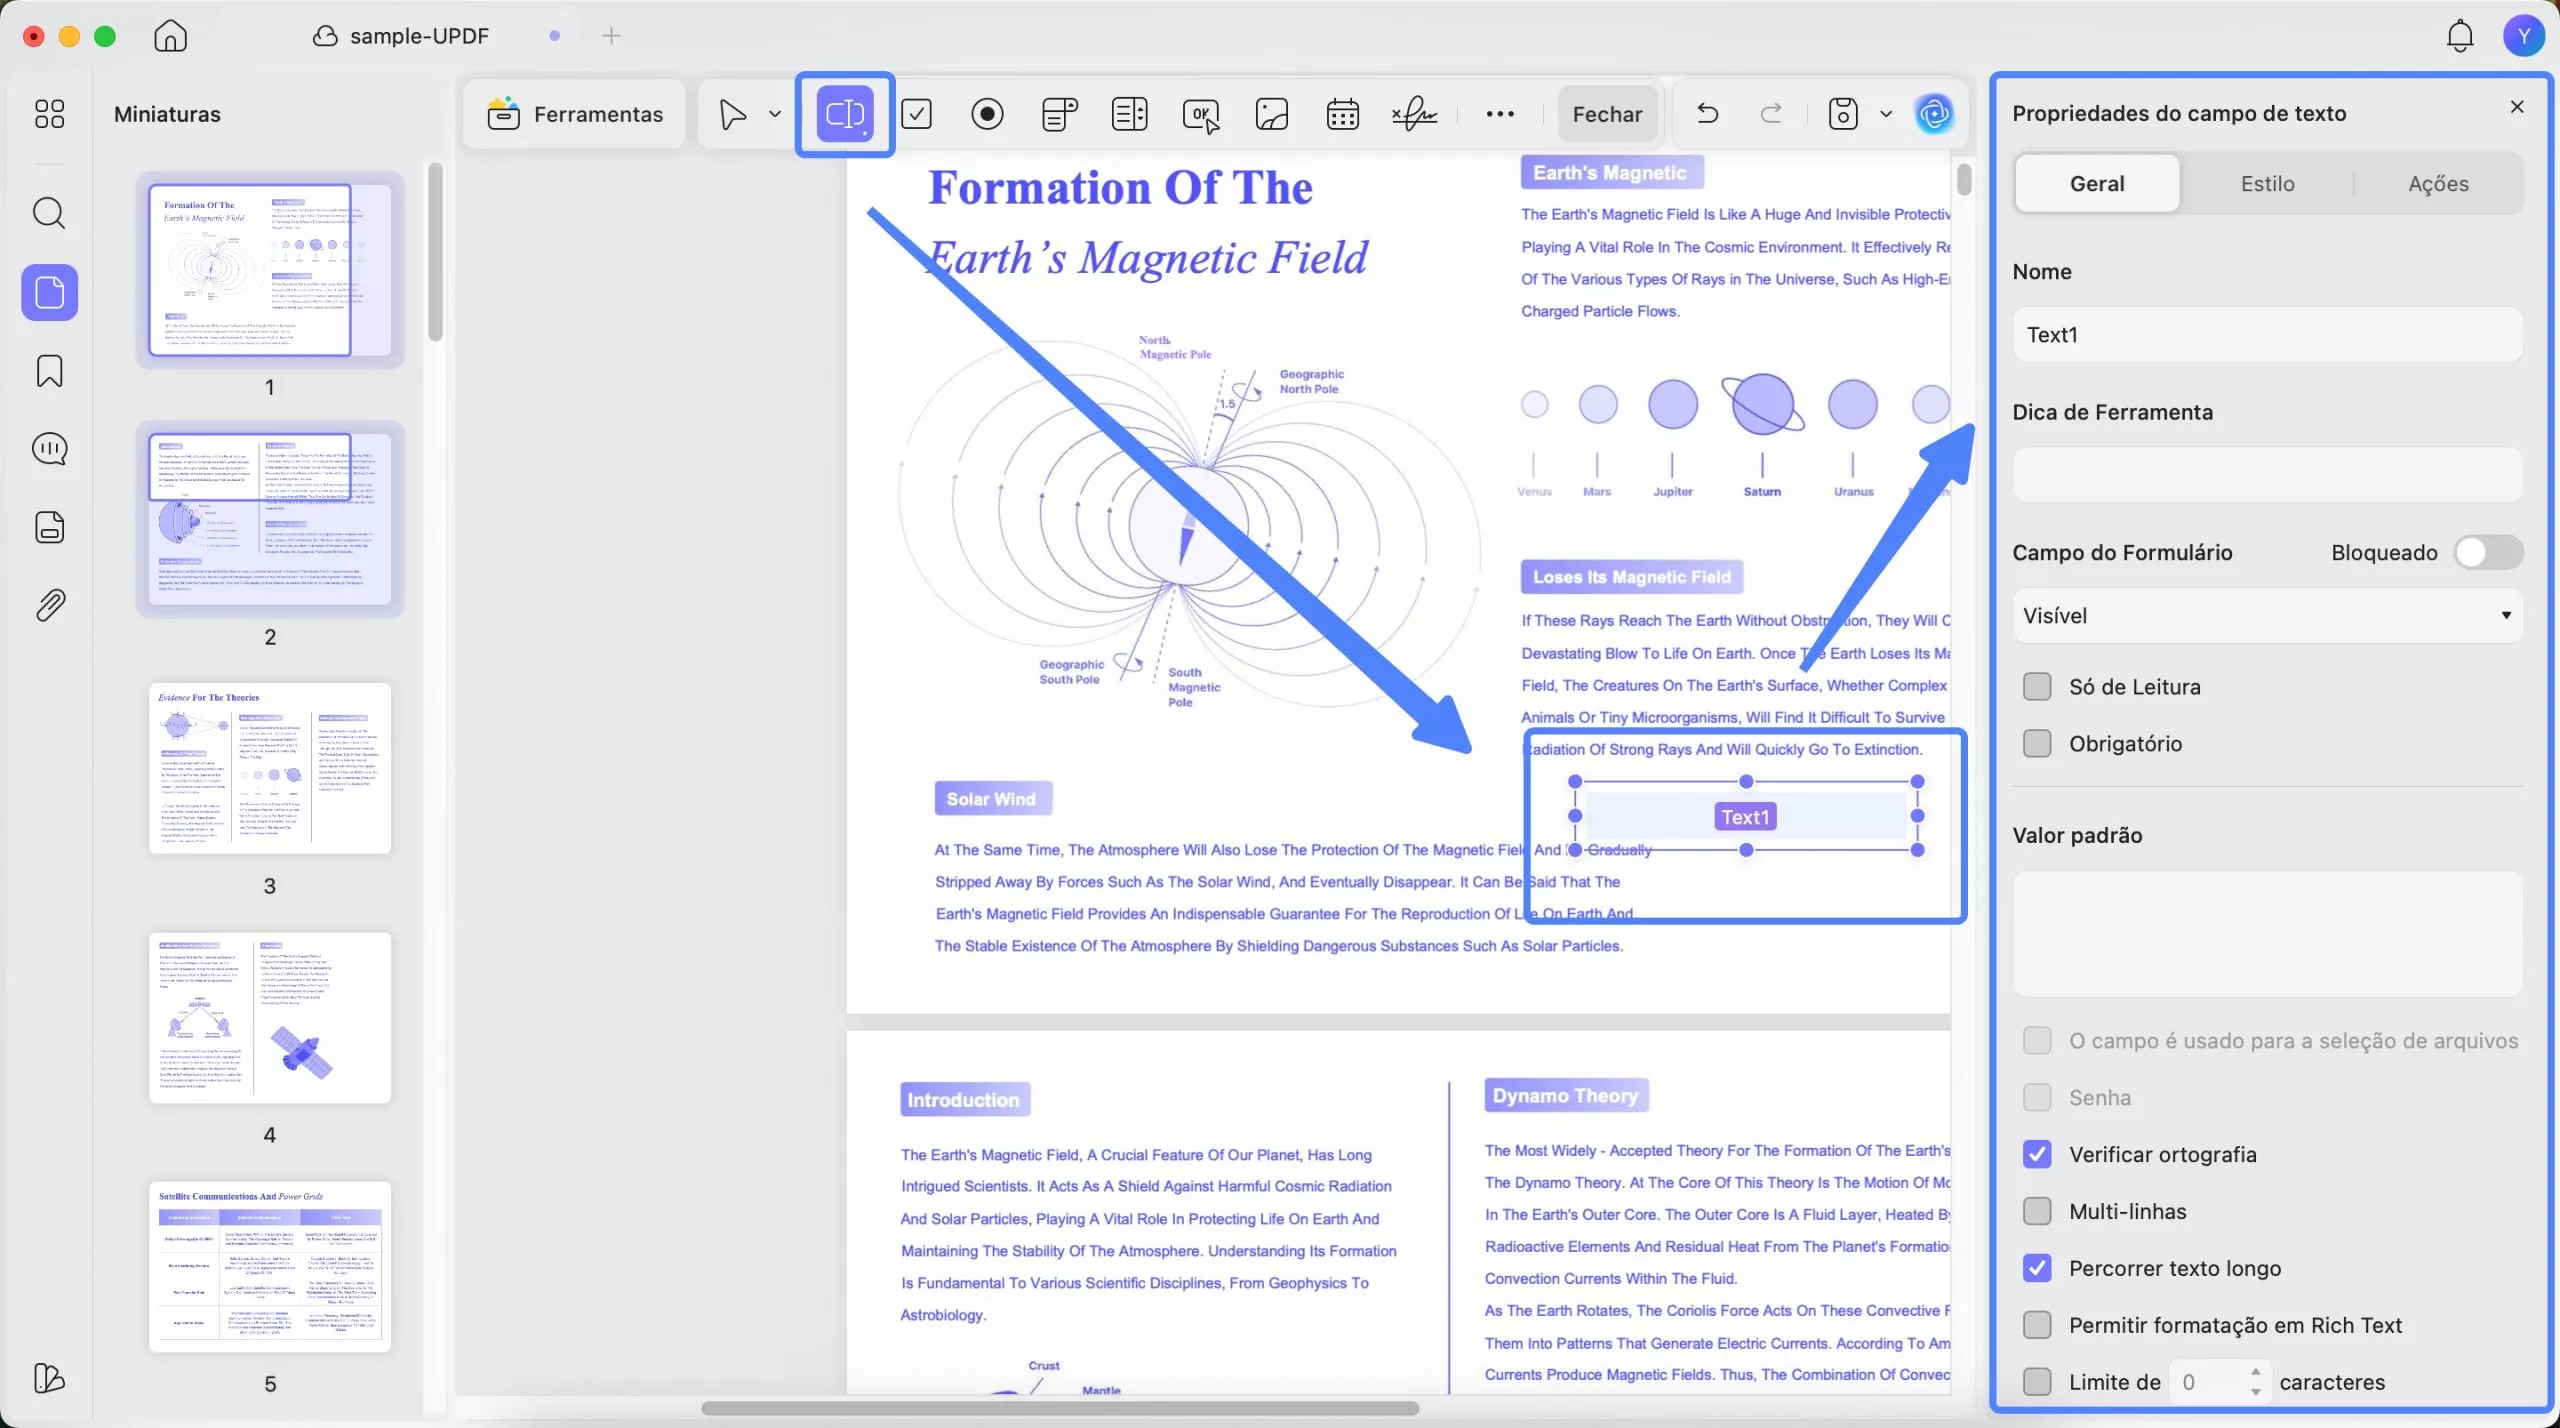Open page 5 thumbnail
The height and width of the screenshot is (1428, 2560).
point(270,1266)
